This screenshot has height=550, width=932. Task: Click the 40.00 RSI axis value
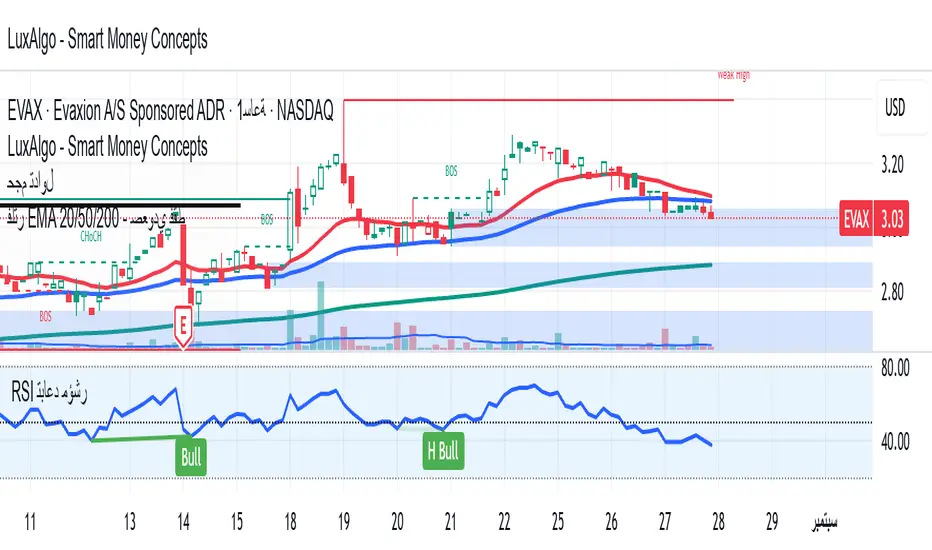(895, 441)
